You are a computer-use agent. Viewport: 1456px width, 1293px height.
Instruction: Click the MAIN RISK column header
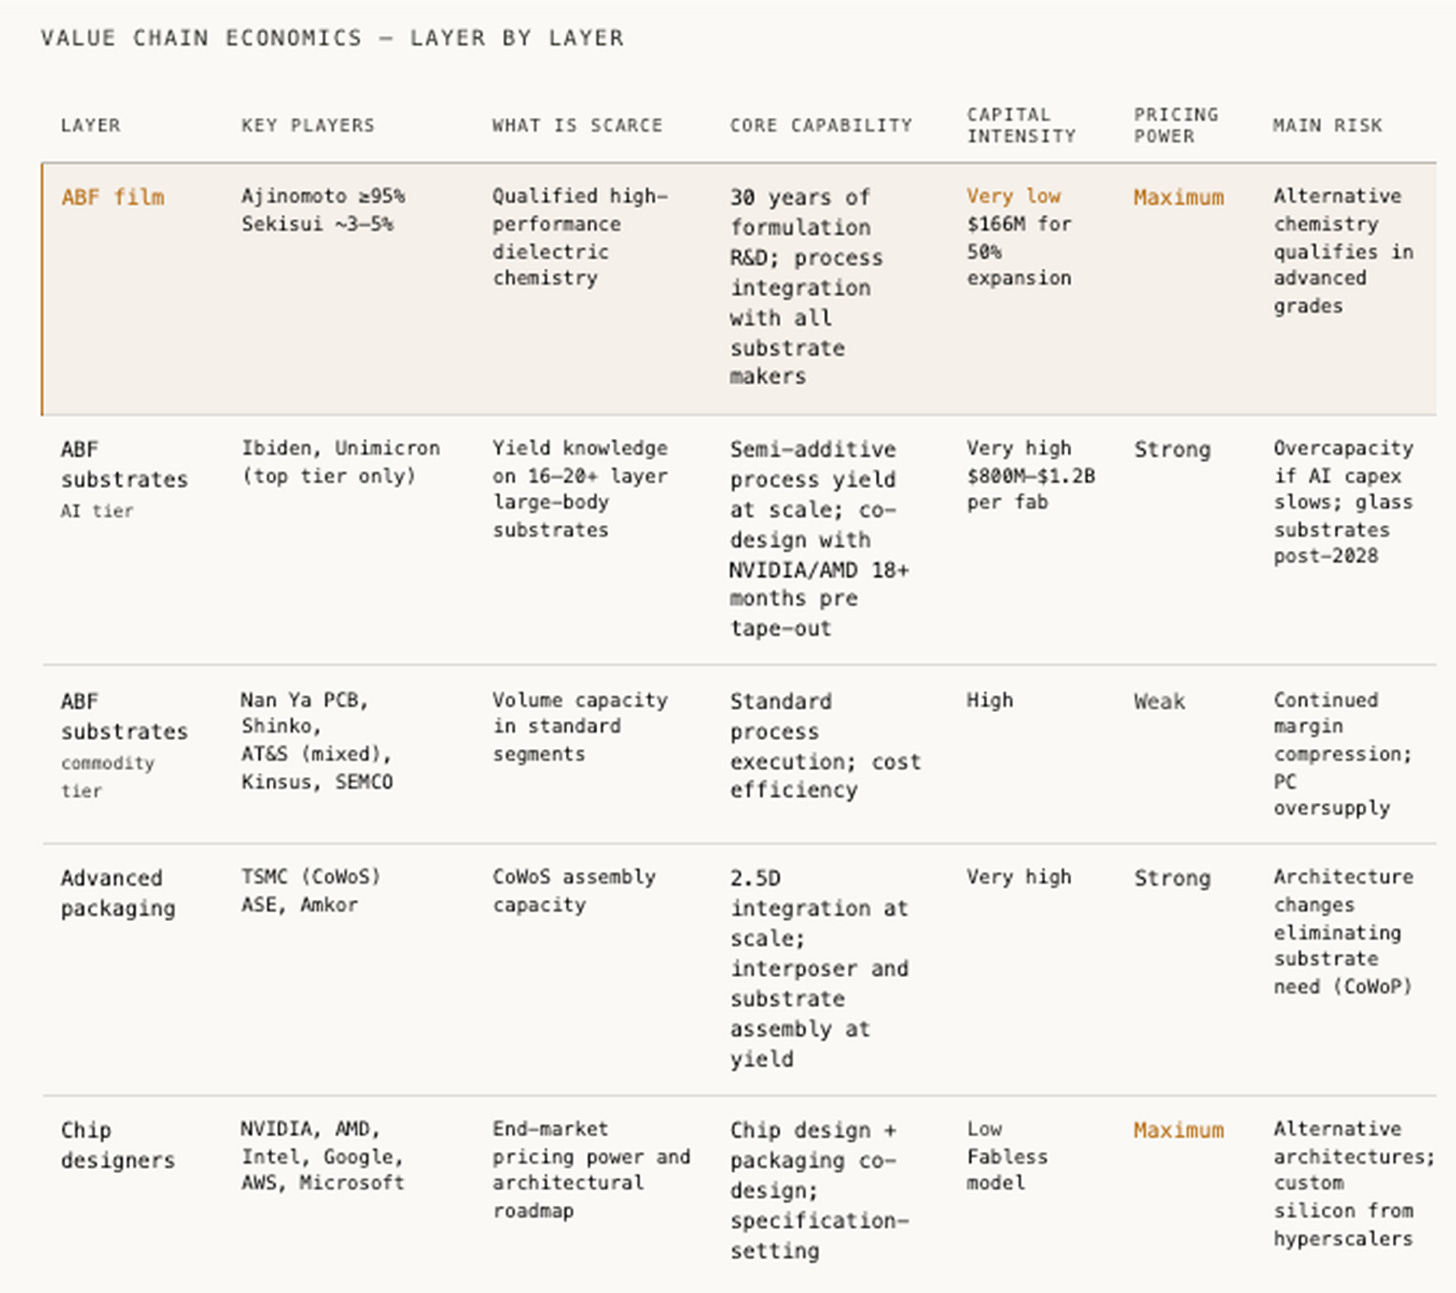click(x=1327, y=125)
